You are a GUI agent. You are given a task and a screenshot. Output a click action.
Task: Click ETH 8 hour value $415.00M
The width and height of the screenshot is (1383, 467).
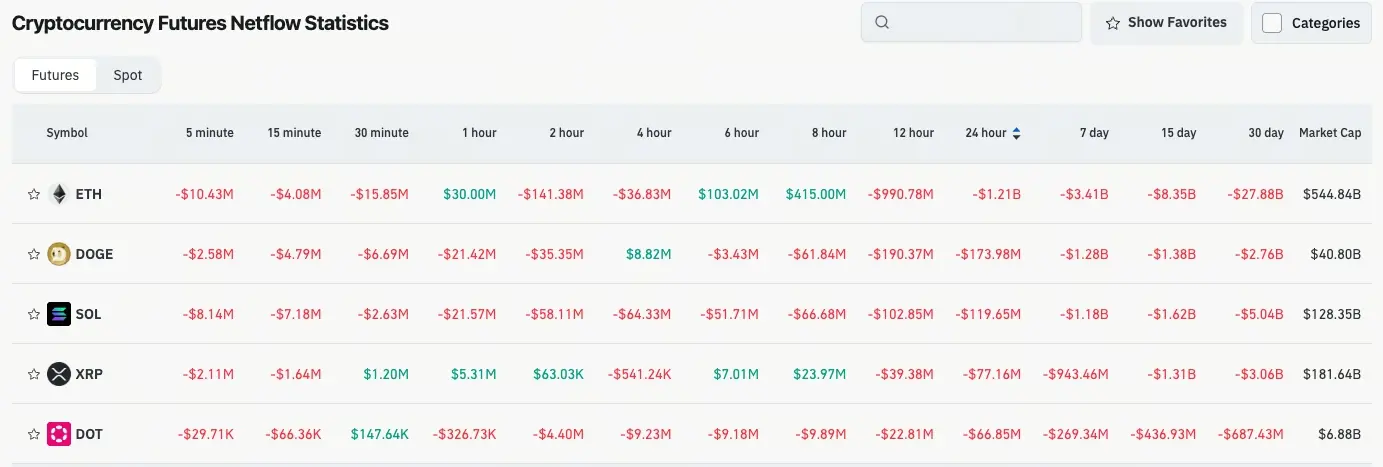pyautogui.click(x=816, y=194)
